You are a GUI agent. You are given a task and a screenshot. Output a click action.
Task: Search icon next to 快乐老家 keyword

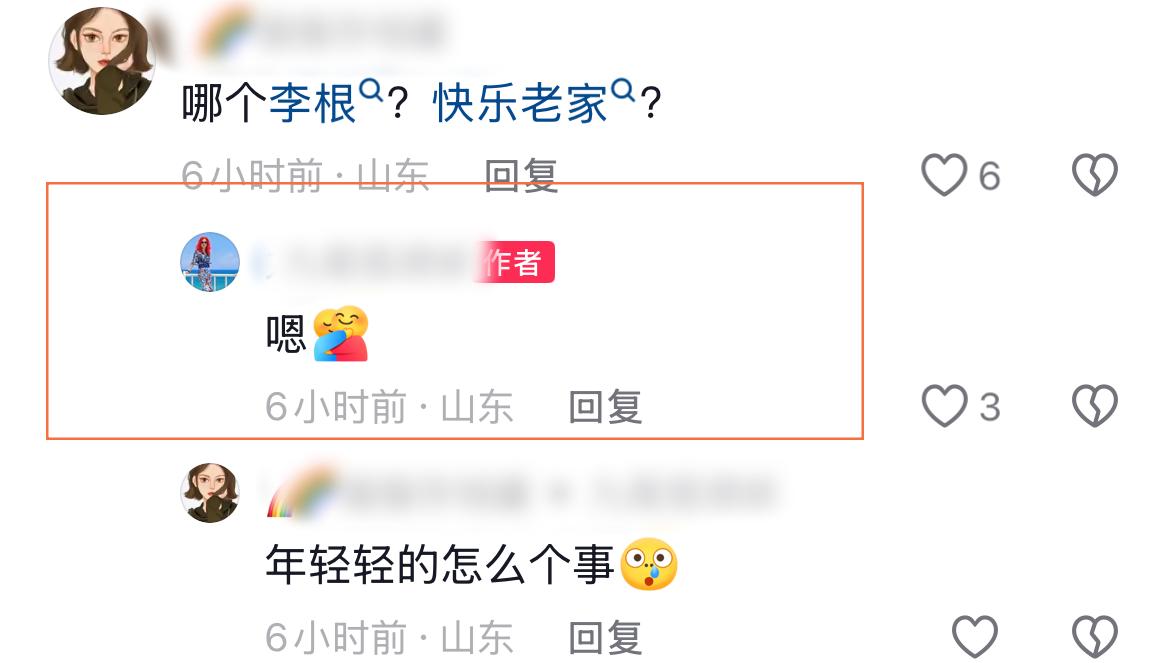pos(623,90)
